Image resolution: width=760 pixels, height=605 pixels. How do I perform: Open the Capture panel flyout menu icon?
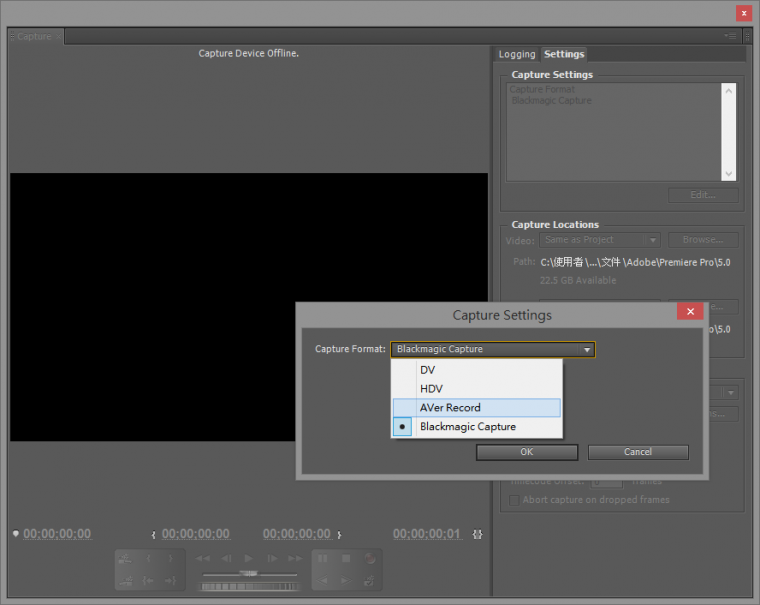tap(732, 36)
